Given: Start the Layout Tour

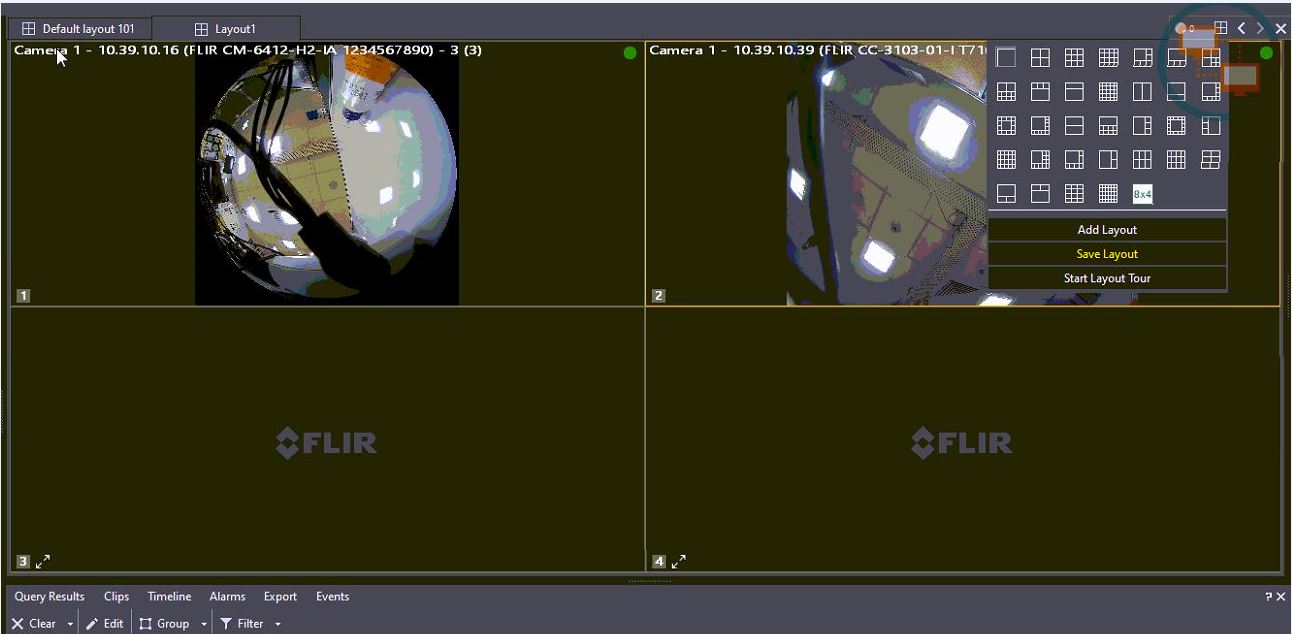Looking at the screenshot, I should (1106, 277).
